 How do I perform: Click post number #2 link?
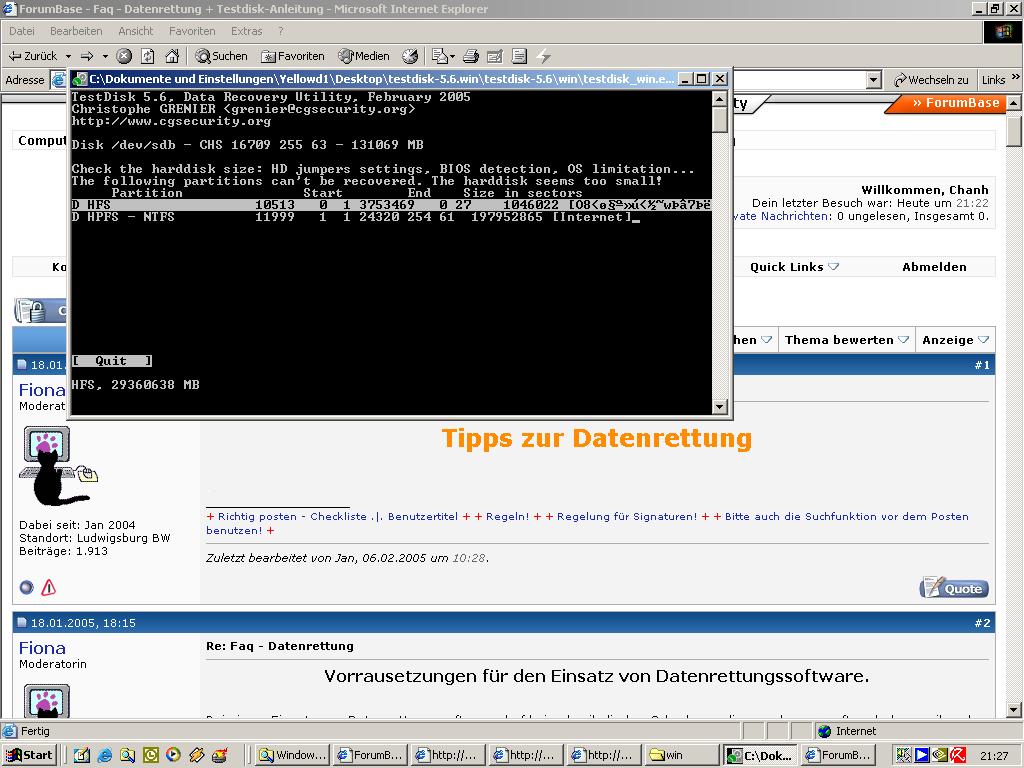click(x=982, y=623)
